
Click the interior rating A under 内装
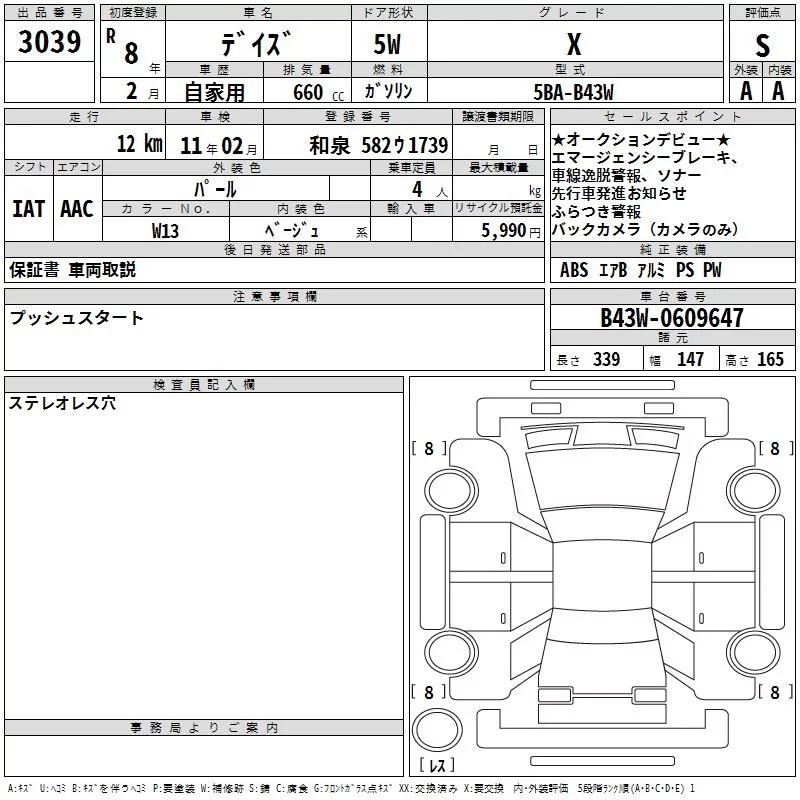pyautogui.click(x=778, y=91)
